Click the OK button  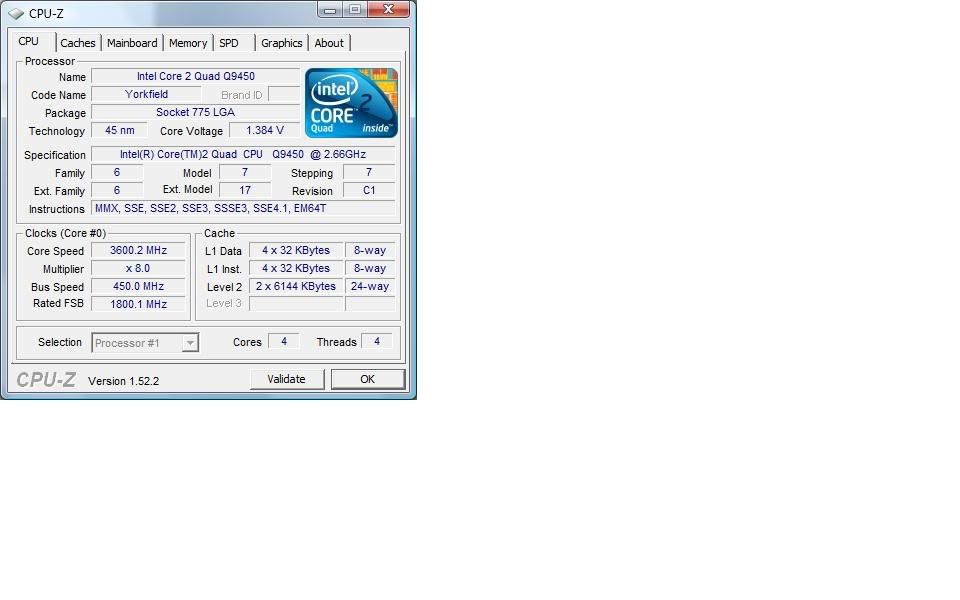[x=367, y=379]
